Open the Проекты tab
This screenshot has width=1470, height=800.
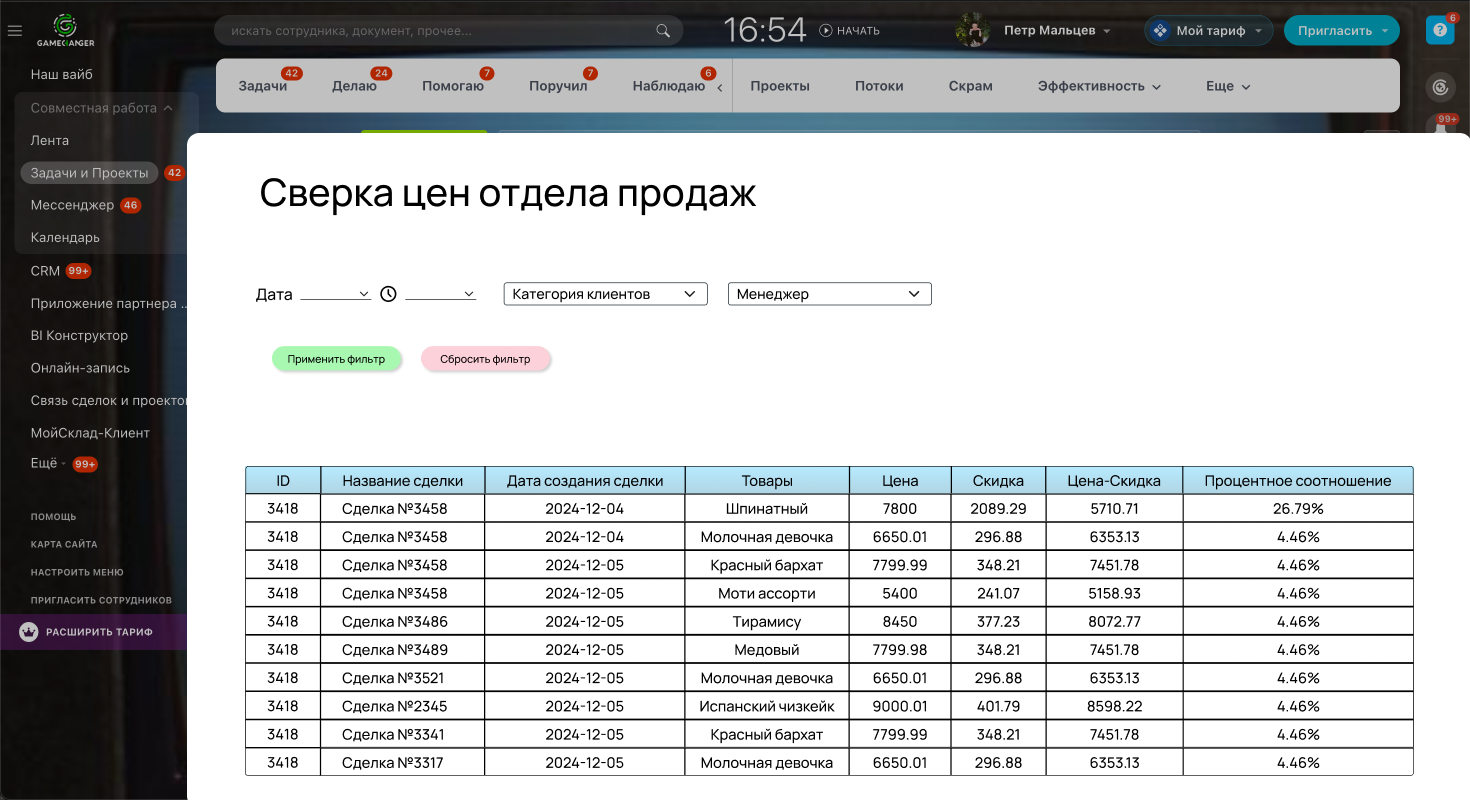pyautogui.click(x=780, y=86)
